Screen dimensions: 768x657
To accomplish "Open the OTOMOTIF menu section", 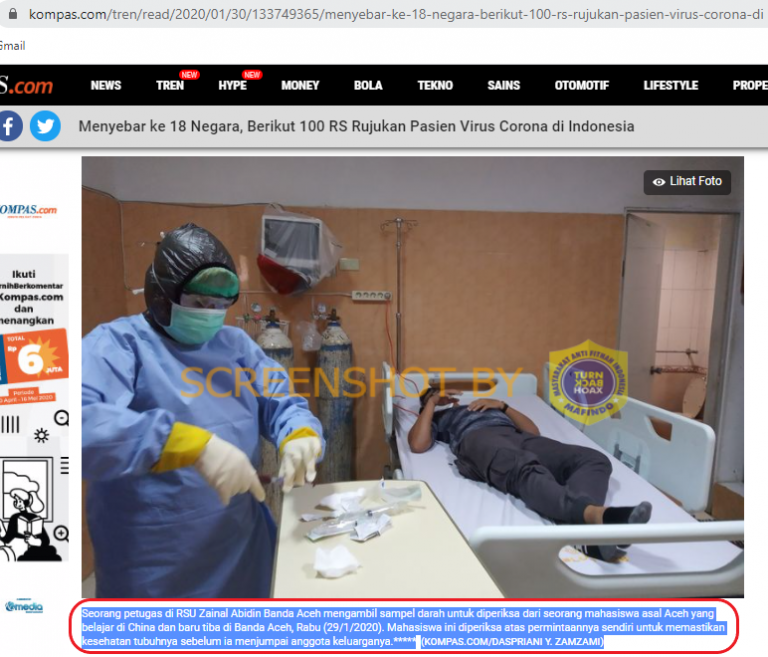I will [581, 85].
